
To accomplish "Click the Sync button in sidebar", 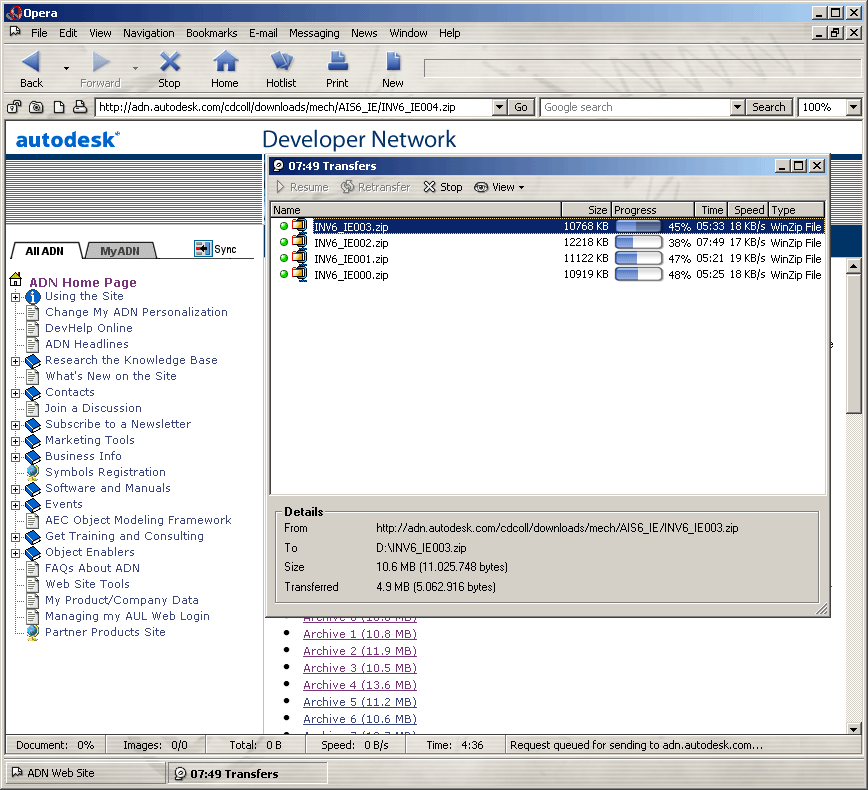I will coord(216,249).
